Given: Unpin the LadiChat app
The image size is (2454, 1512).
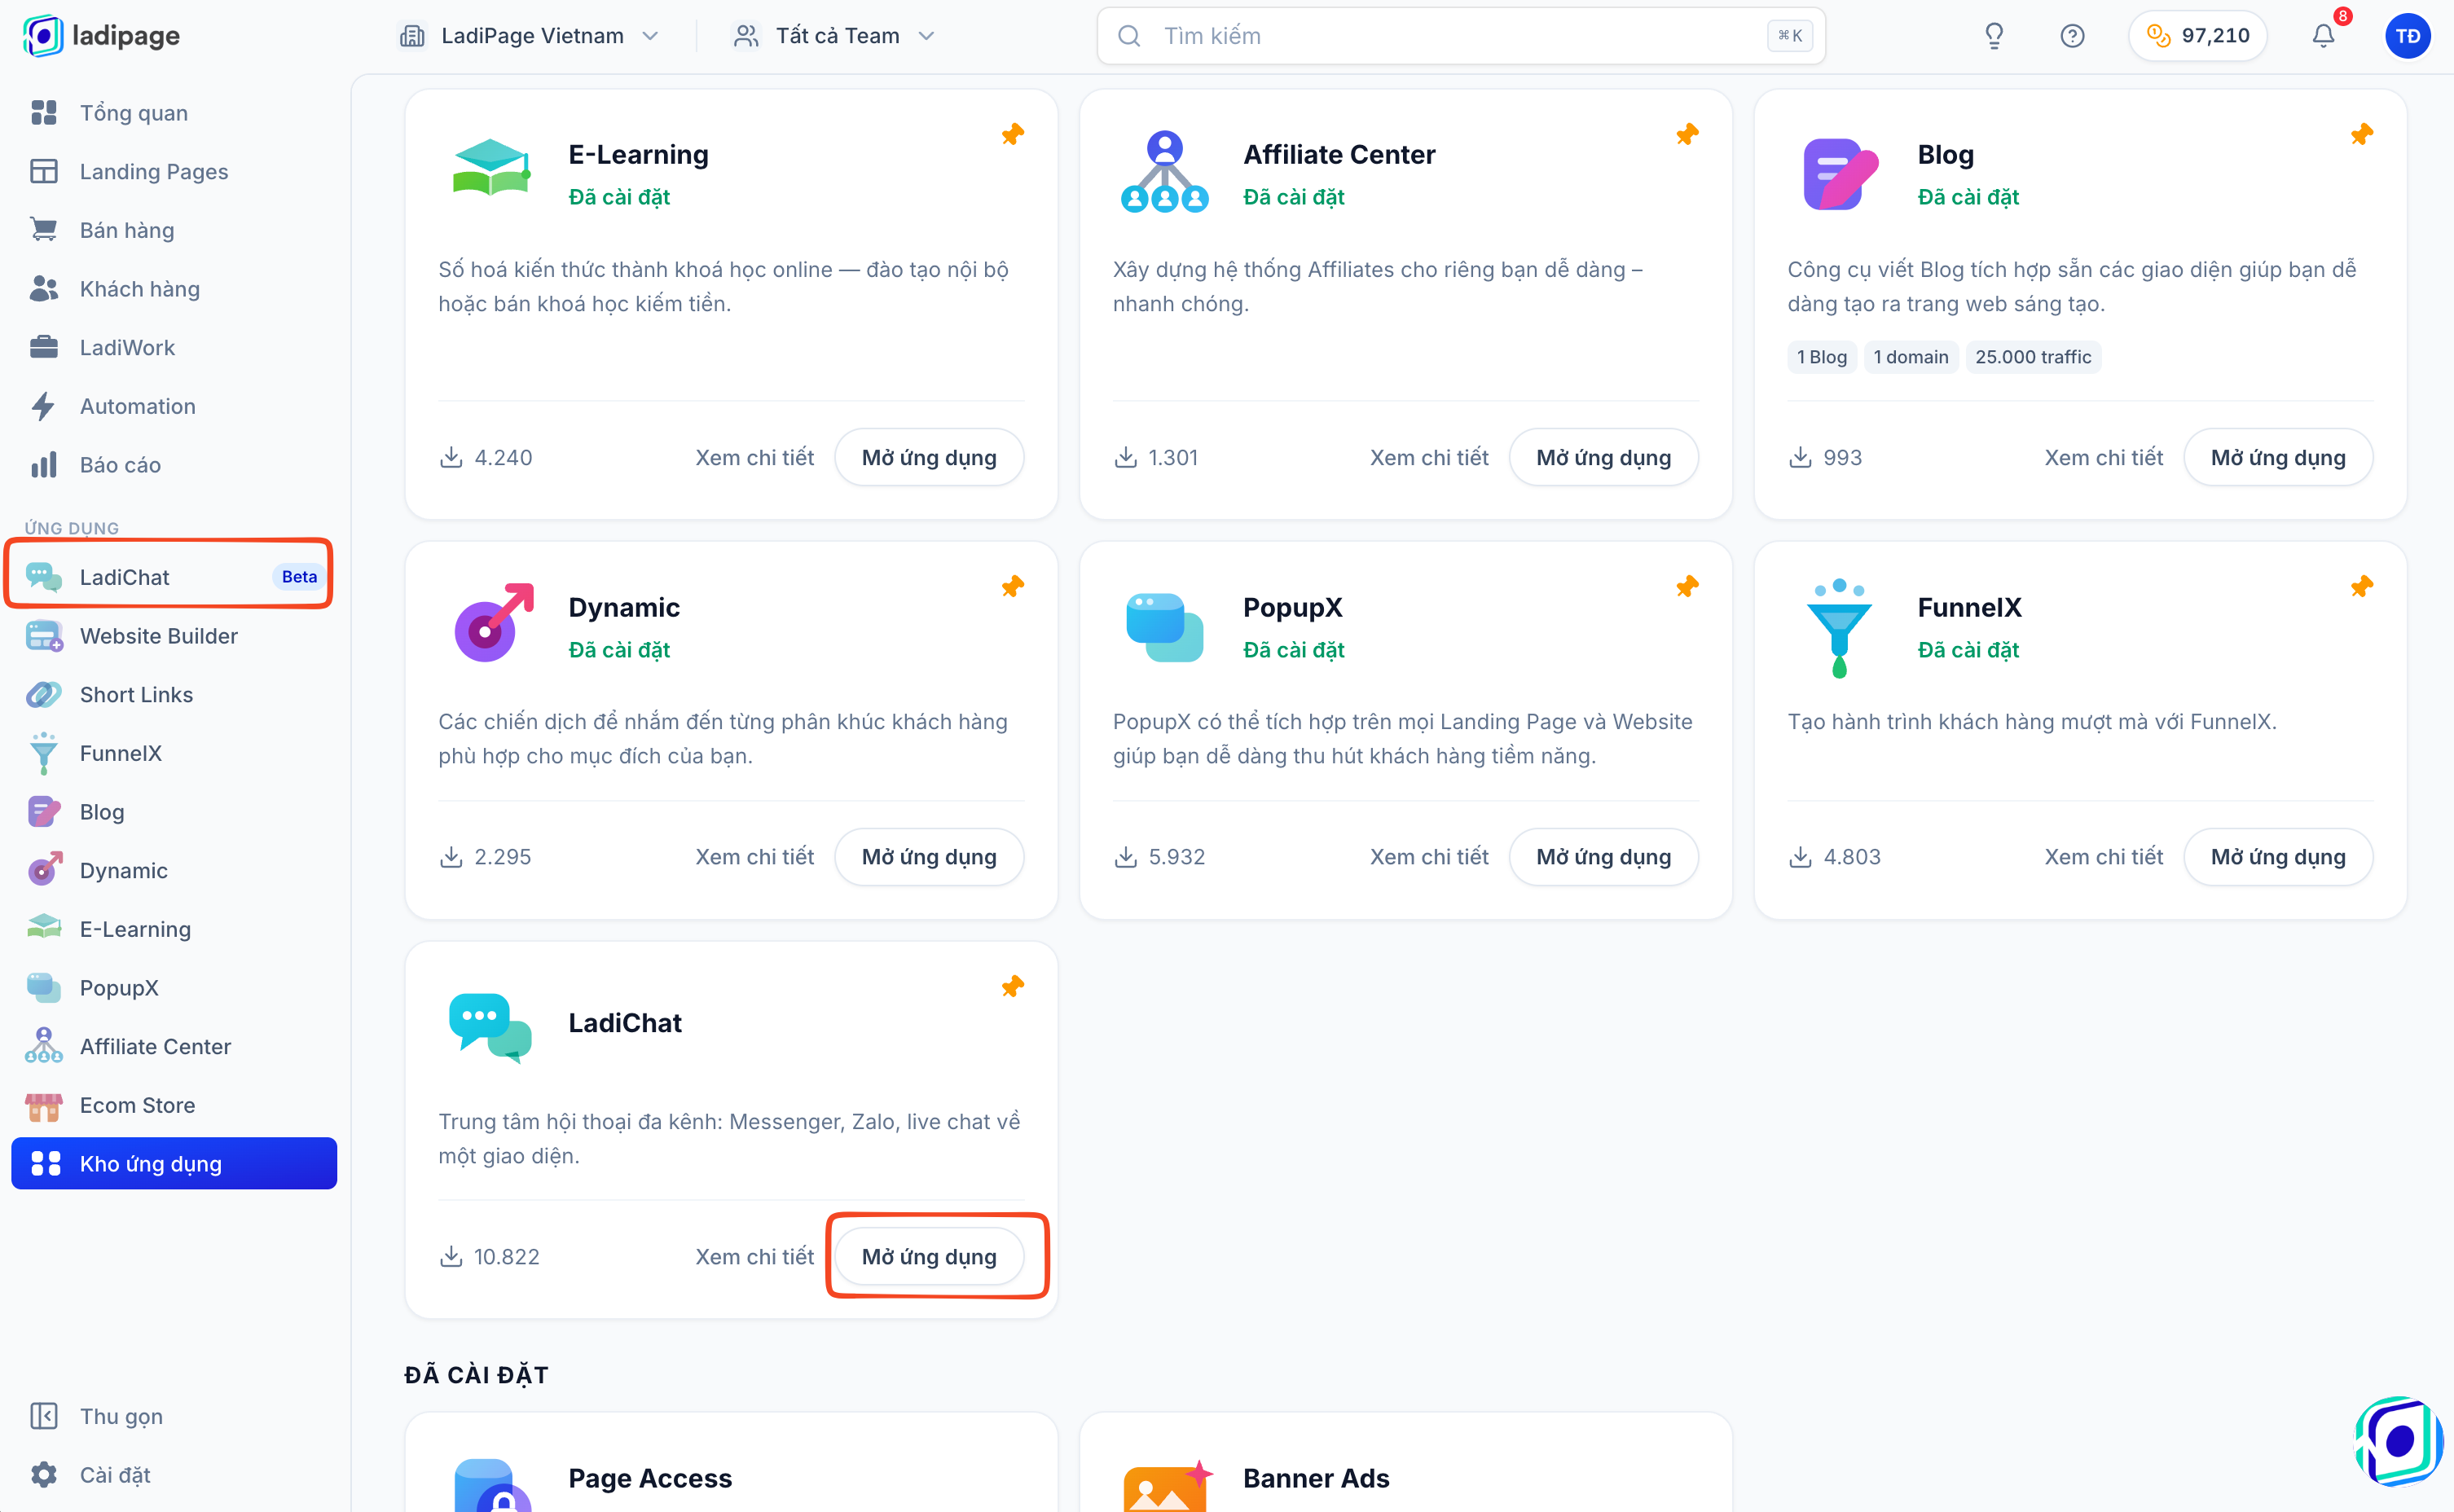Looking at the screenshot, I should (1012, 986).
